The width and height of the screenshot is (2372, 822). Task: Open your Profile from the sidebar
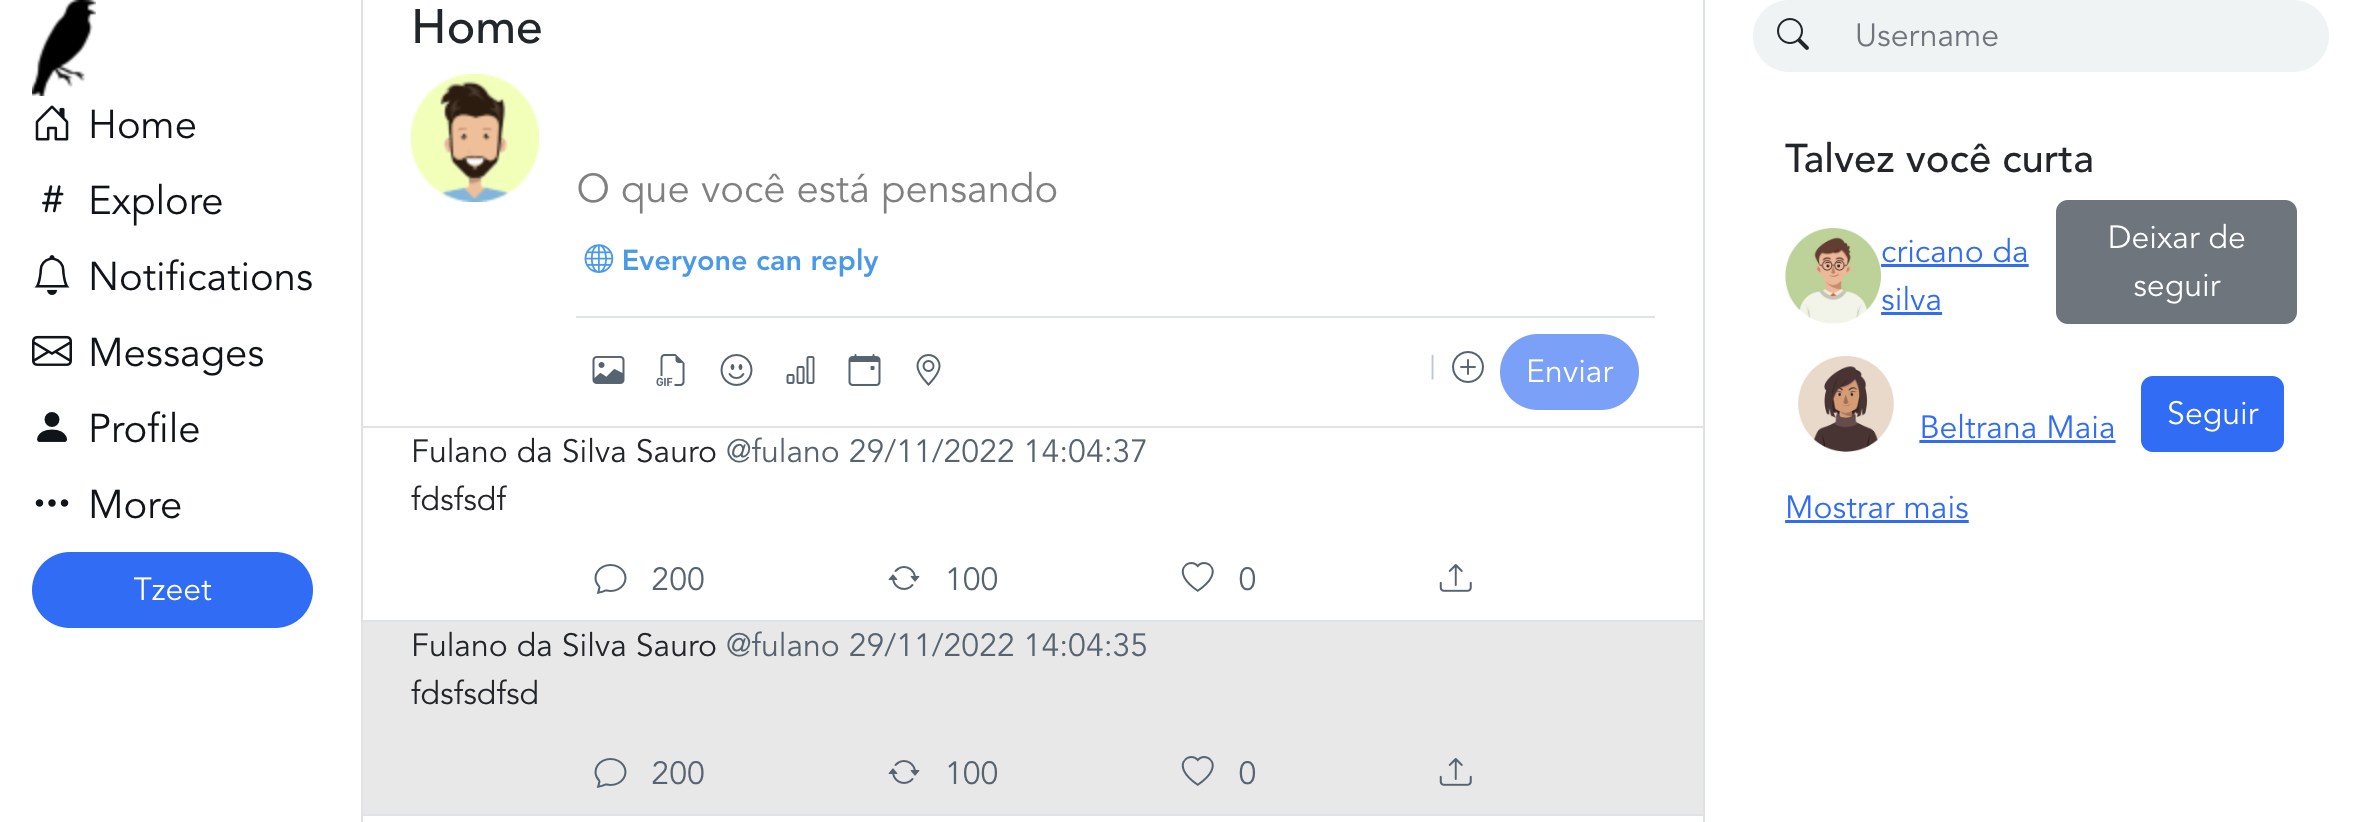coord(144,428)
